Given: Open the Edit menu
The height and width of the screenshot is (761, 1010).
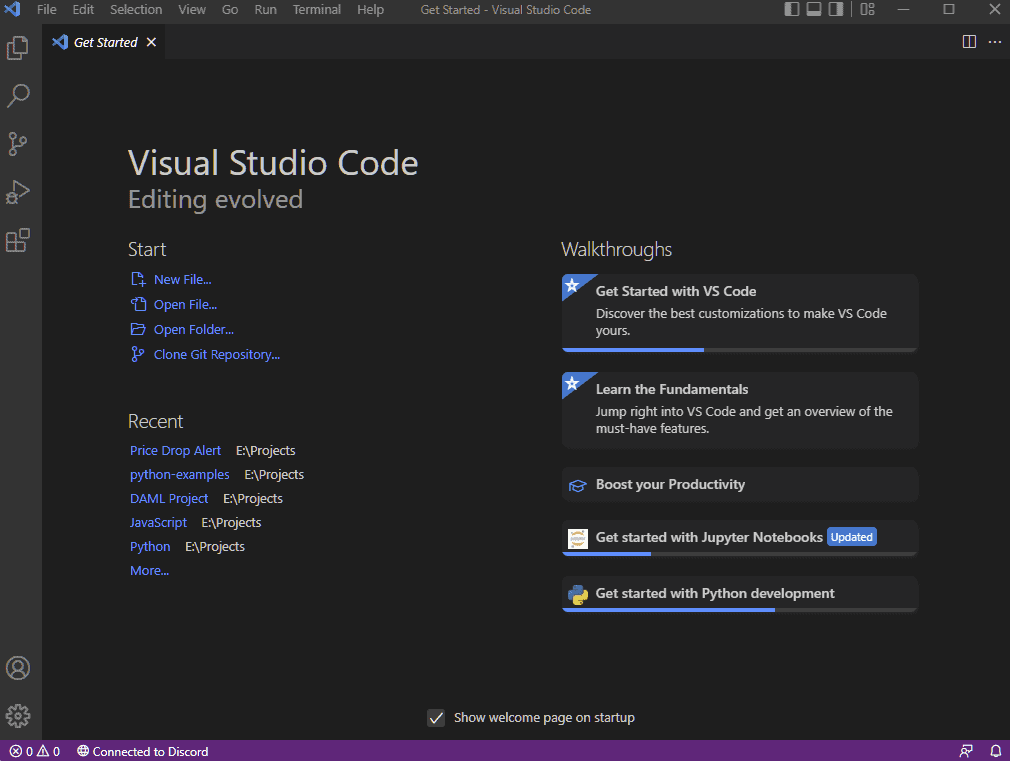Looking at the screenshot, I should point(83,10).
